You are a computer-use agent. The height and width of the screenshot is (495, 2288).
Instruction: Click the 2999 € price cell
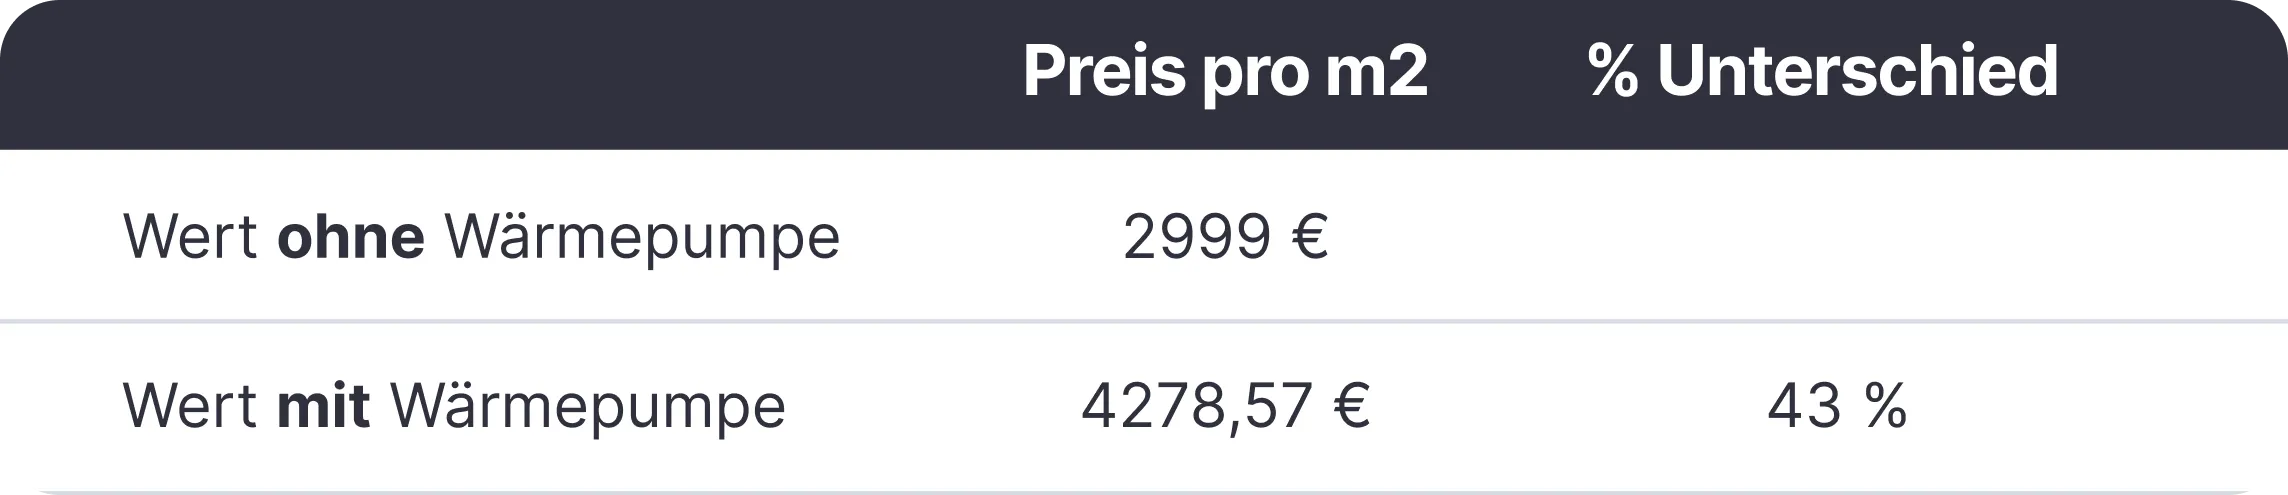pyautogui.click(x=1225, y=237)
